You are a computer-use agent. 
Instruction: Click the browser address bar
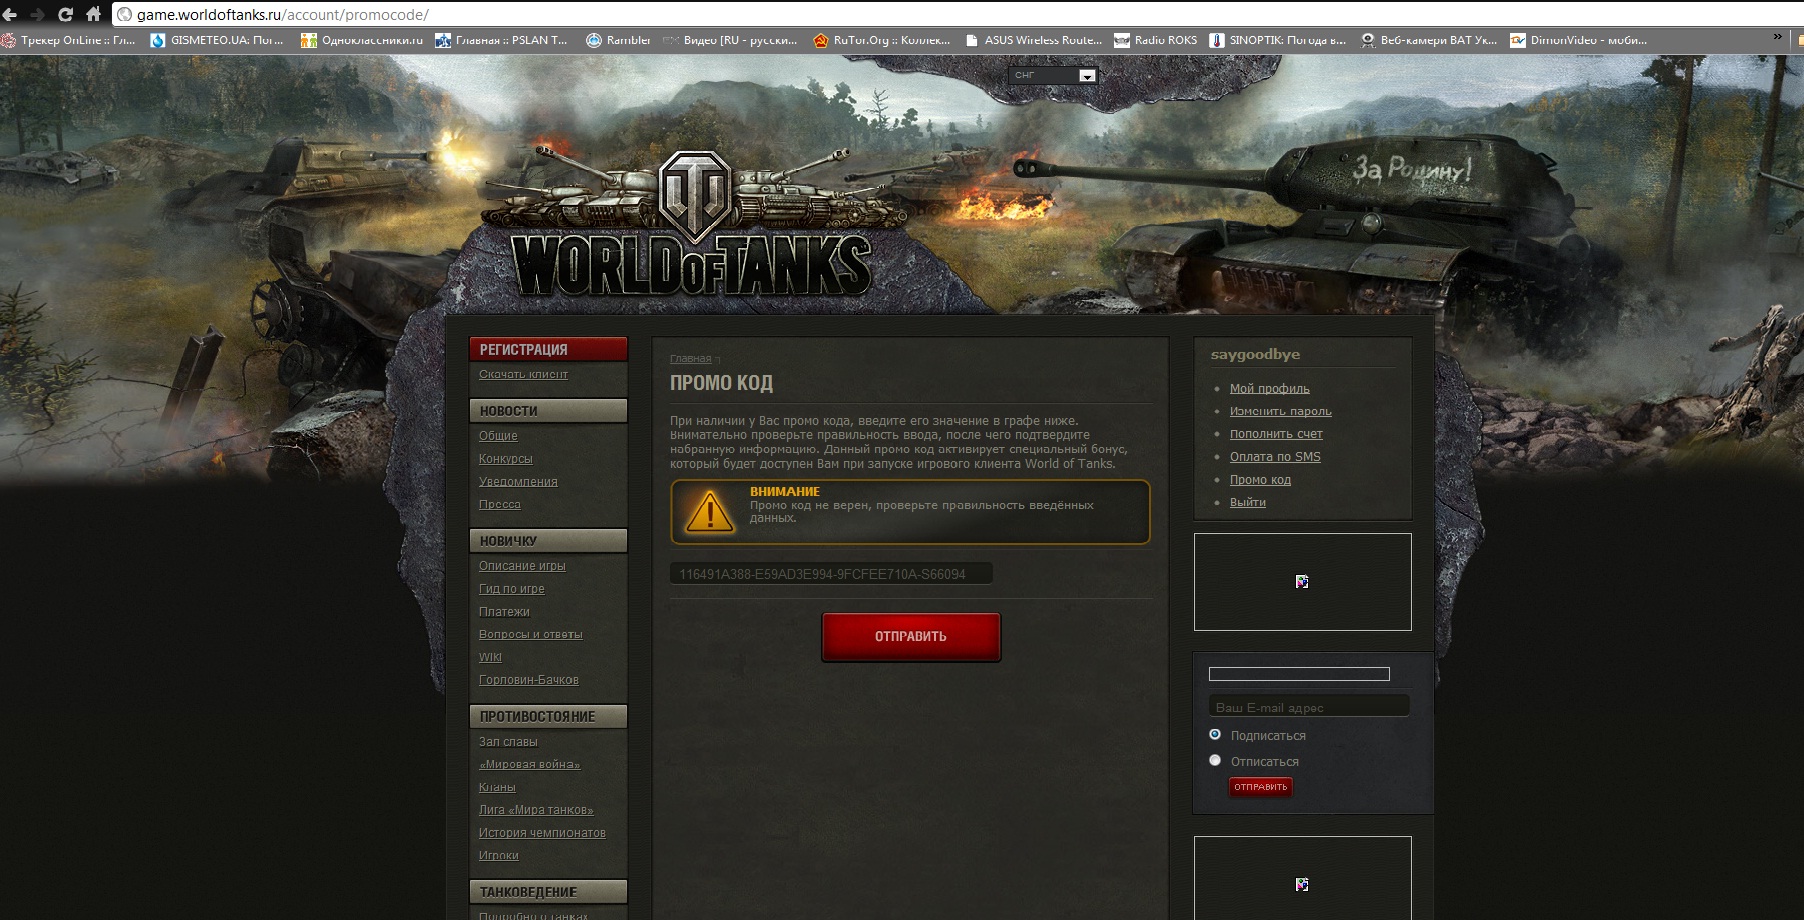958,15
